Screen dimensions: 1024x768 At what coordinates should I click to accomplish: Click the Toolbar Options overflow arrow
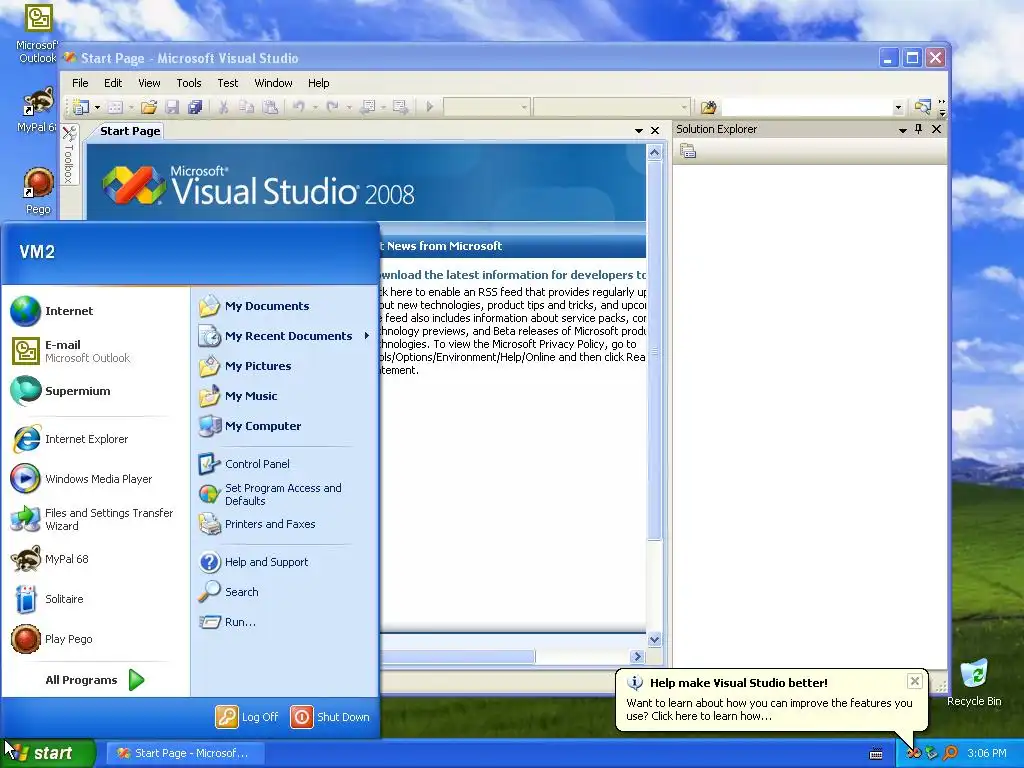pyautogui.click(x=942, y=107)
